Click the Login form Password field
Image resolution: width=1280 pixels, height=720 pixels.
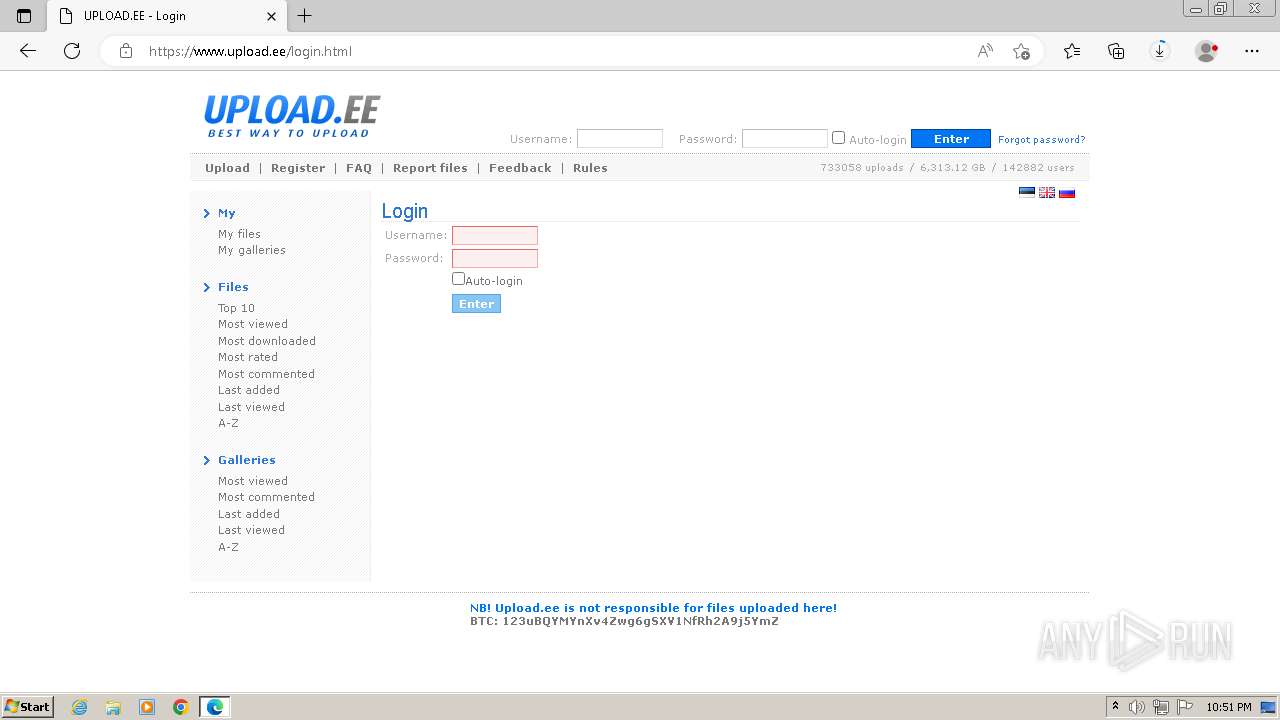495,258
